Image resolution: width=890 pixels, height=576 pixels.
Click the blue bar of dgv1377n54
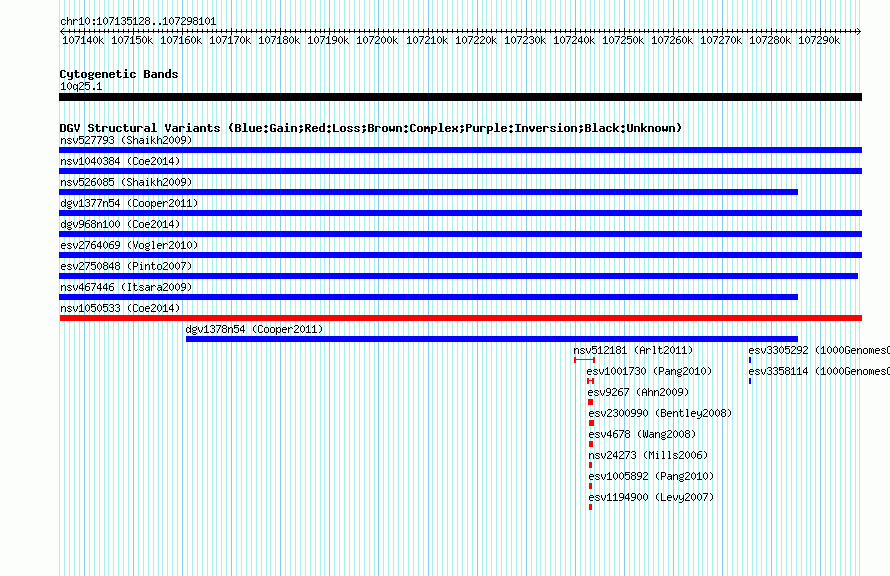pyautogui.click(x=460, y=213)
